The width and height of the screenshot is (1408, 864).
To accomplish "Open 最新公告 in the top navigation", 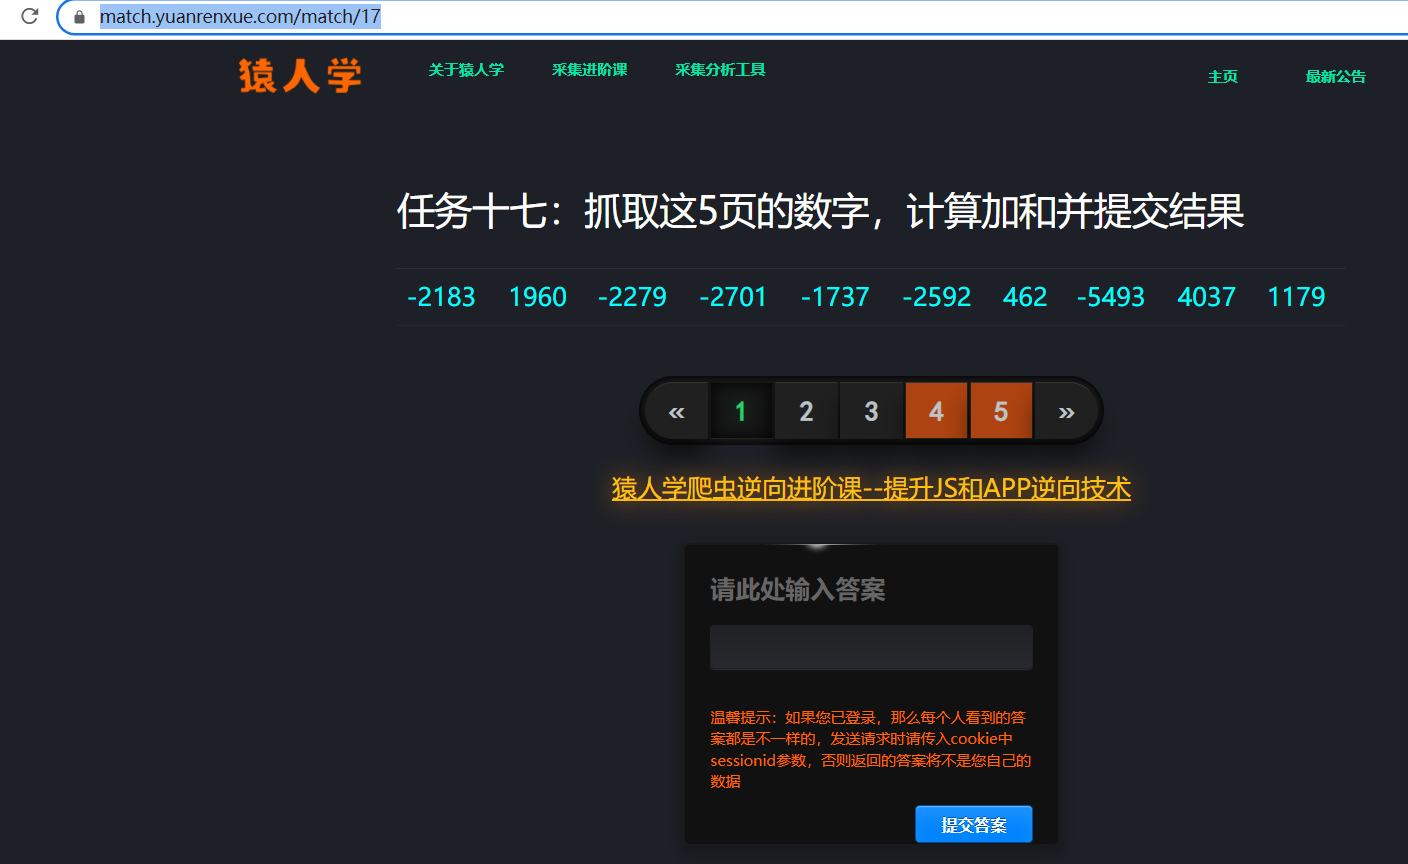I will pos(1335,77).
